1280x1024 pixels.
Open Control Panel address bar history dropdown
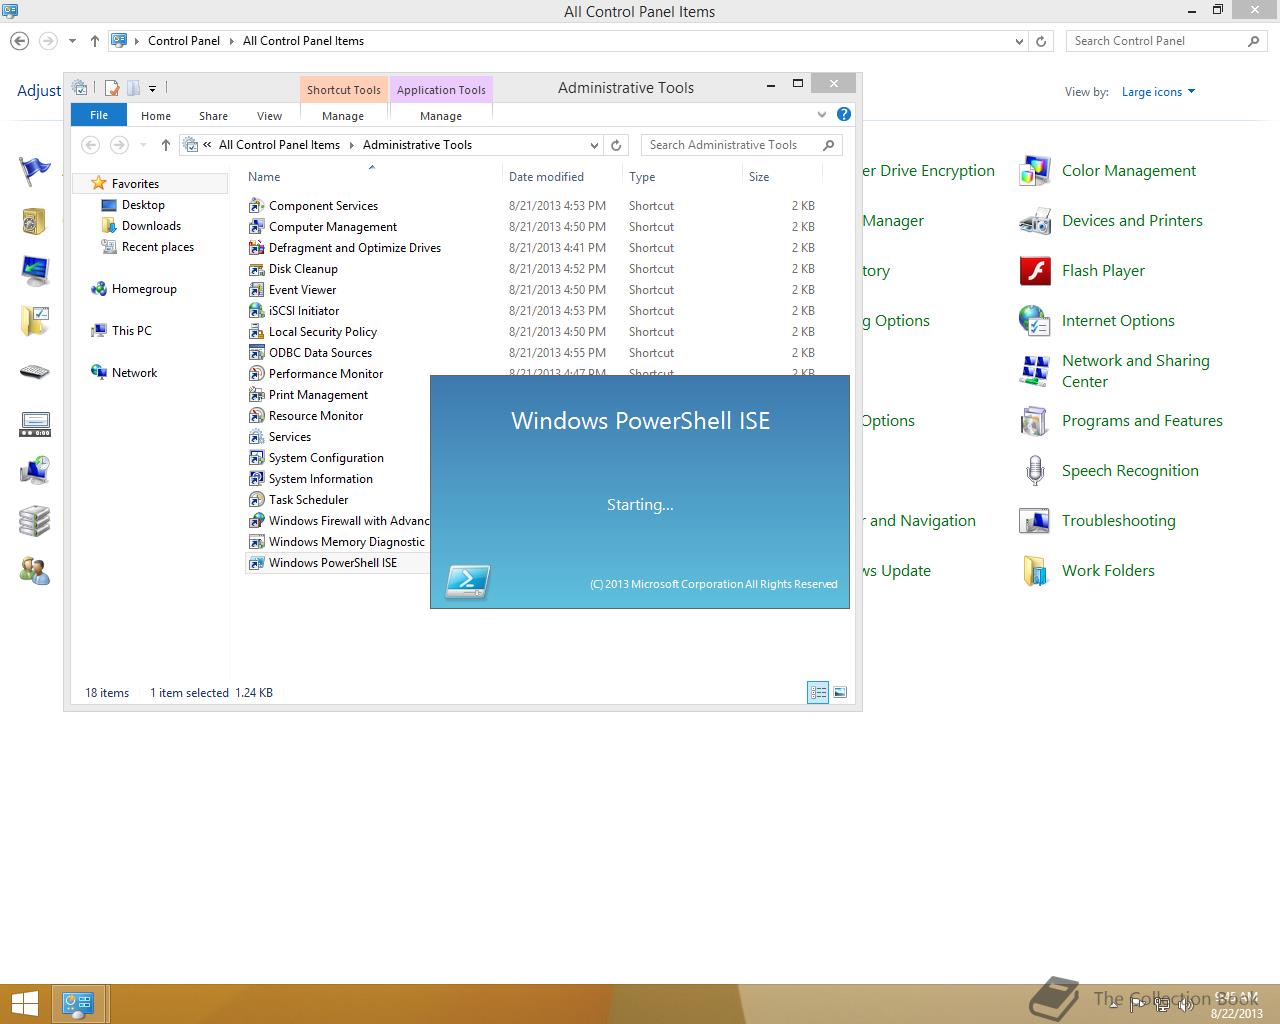(1019, 41)
